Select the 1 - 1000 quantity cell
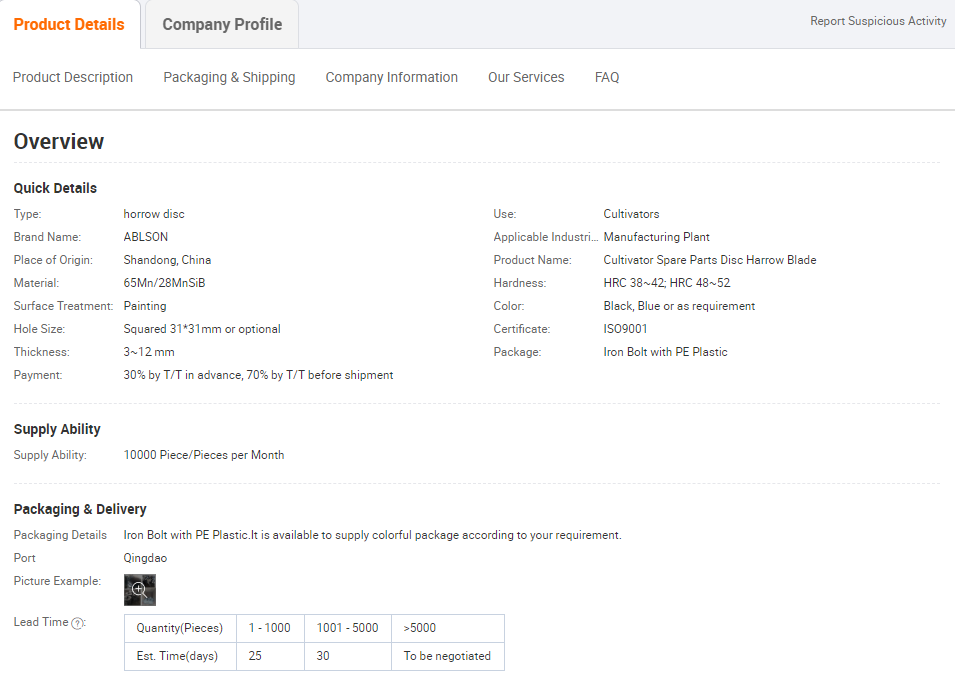The width and height of the screenshot is (955, 685). coord(269,628)
